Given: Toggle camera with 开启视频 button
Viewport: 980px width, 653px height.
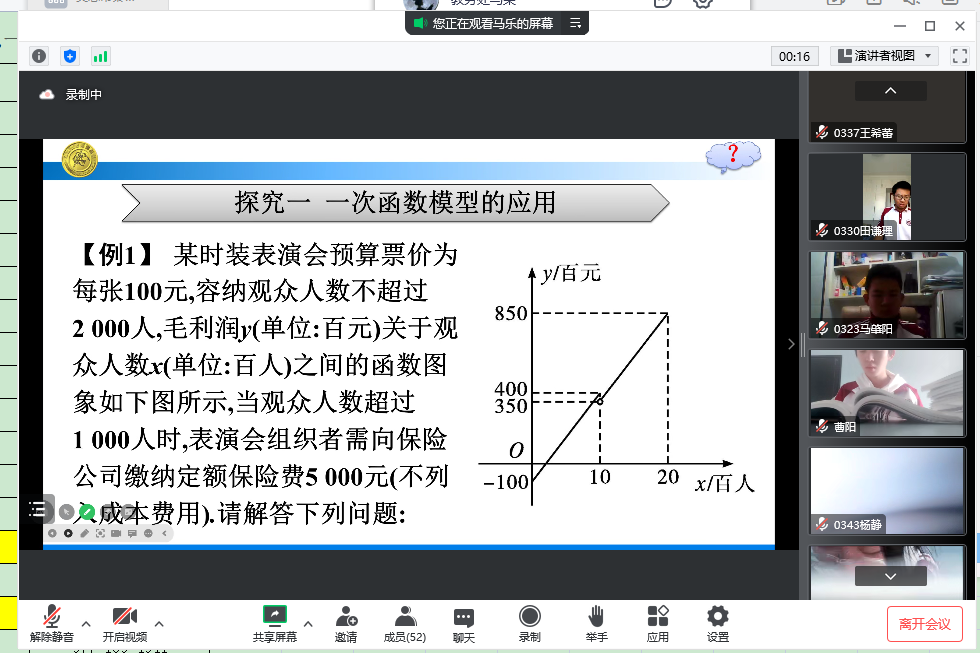Looking at the screenshot, I should tap(124, 623).
